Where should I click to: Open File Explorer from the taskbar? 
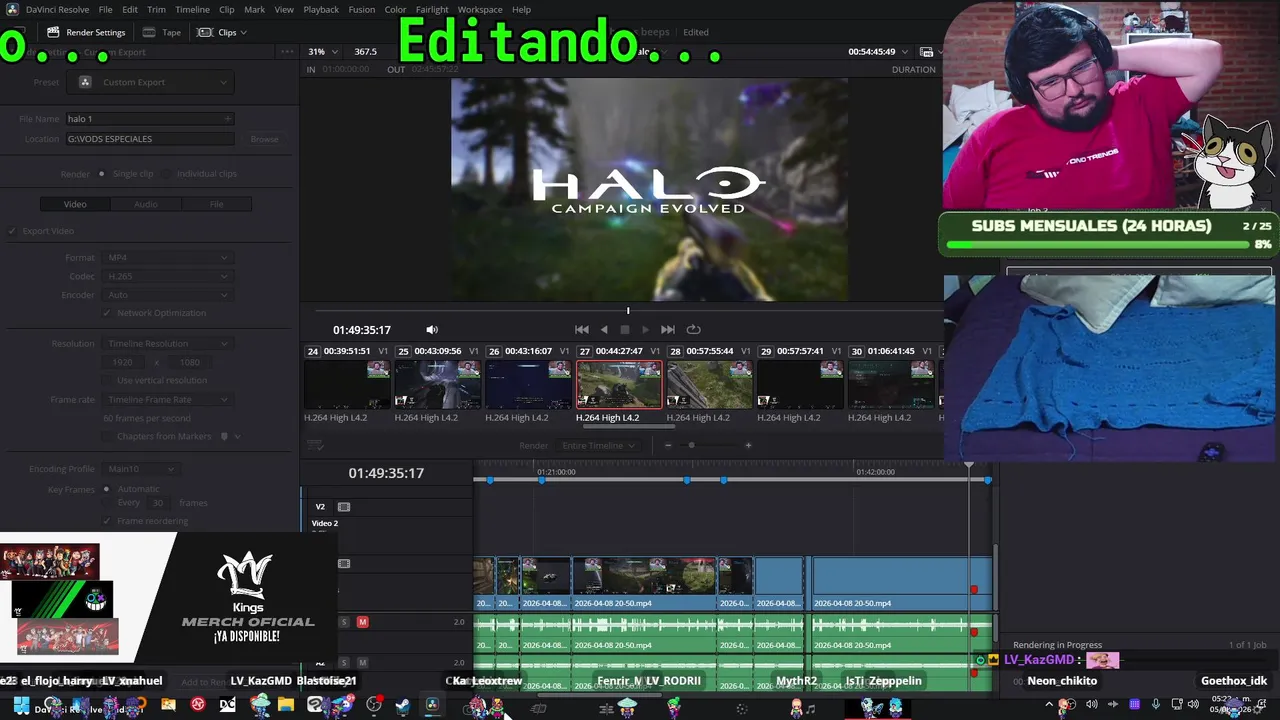286,706
